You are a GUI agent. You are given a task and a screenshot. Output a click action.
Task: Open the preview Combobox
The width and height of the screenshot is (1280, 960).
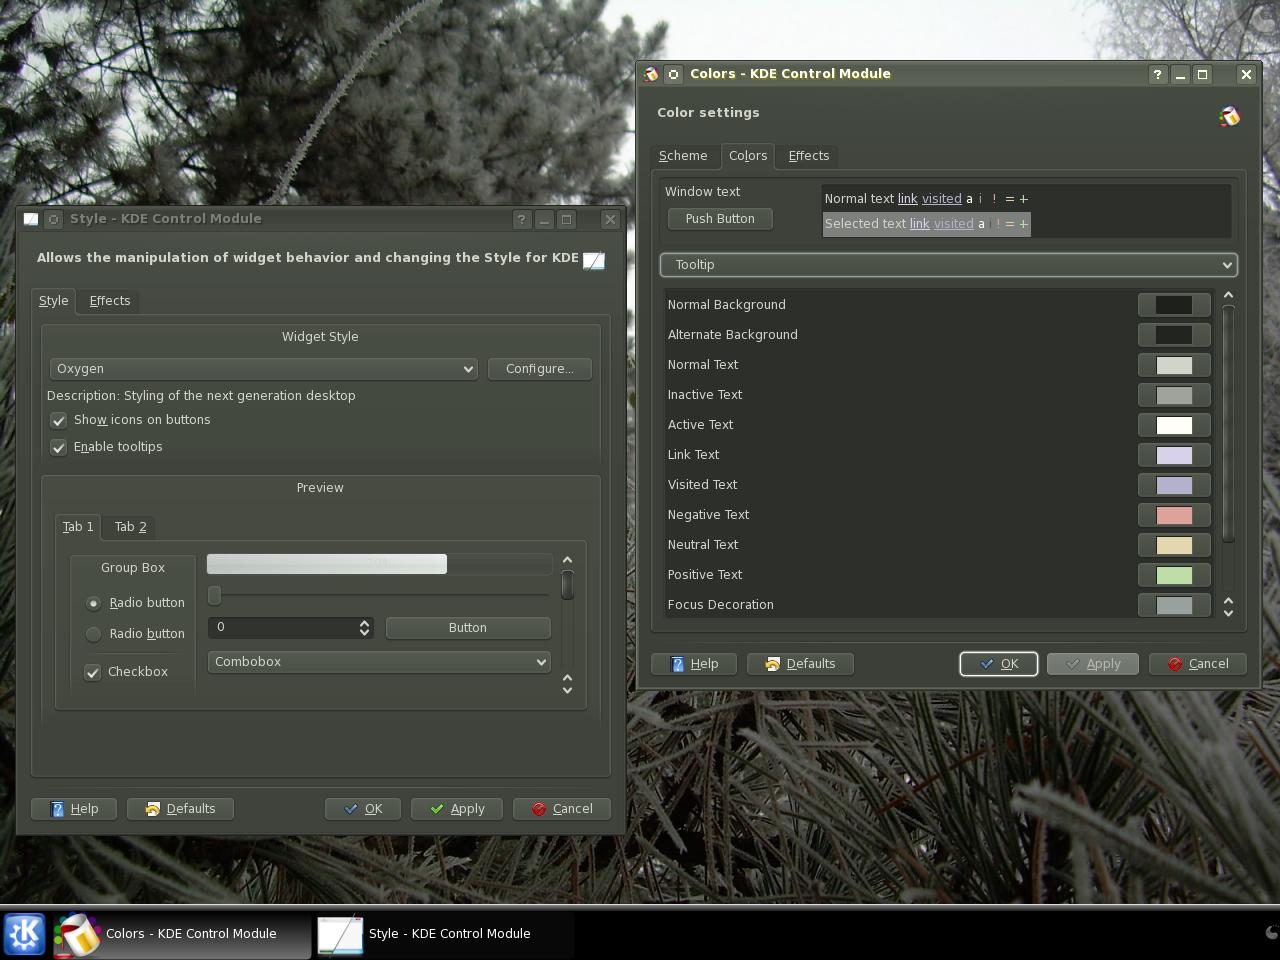[379, 662]
